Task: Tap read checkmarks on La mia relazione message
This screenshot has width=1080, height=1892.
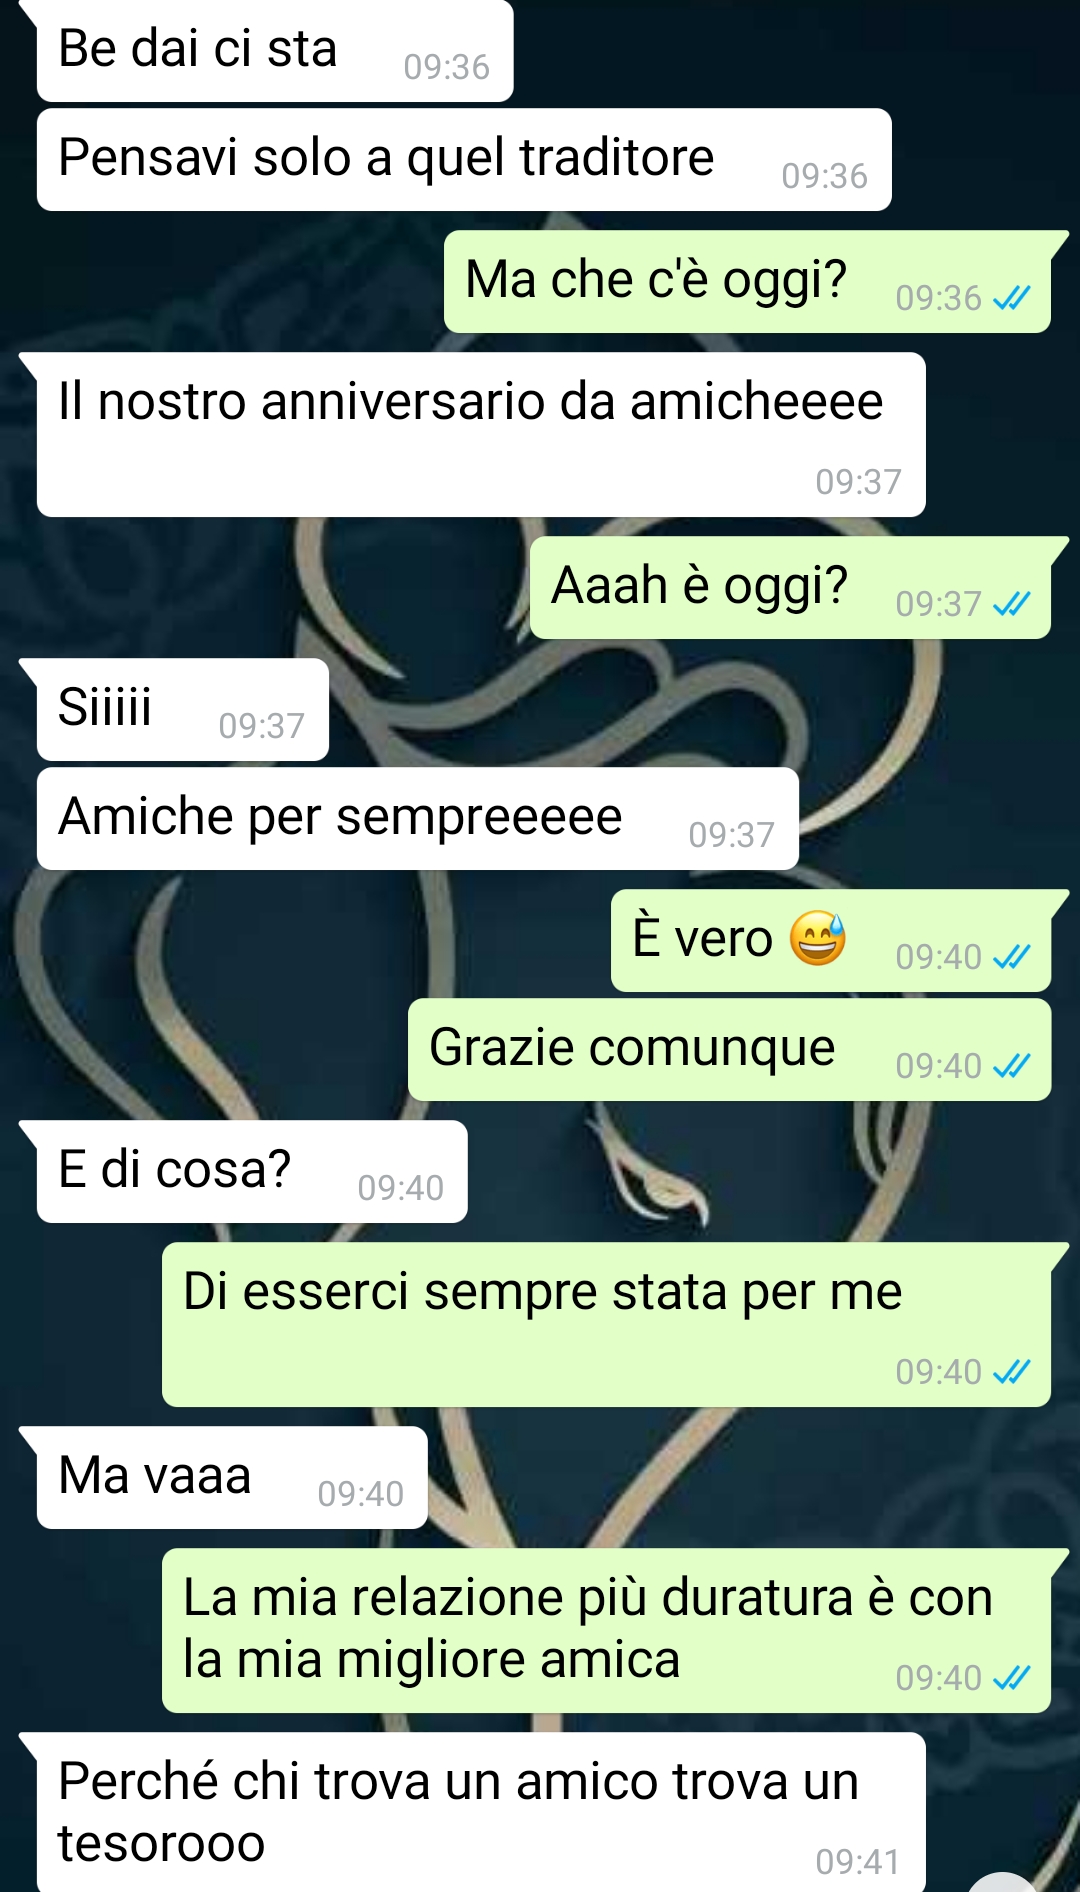Action: [x=1011, y=1678]
